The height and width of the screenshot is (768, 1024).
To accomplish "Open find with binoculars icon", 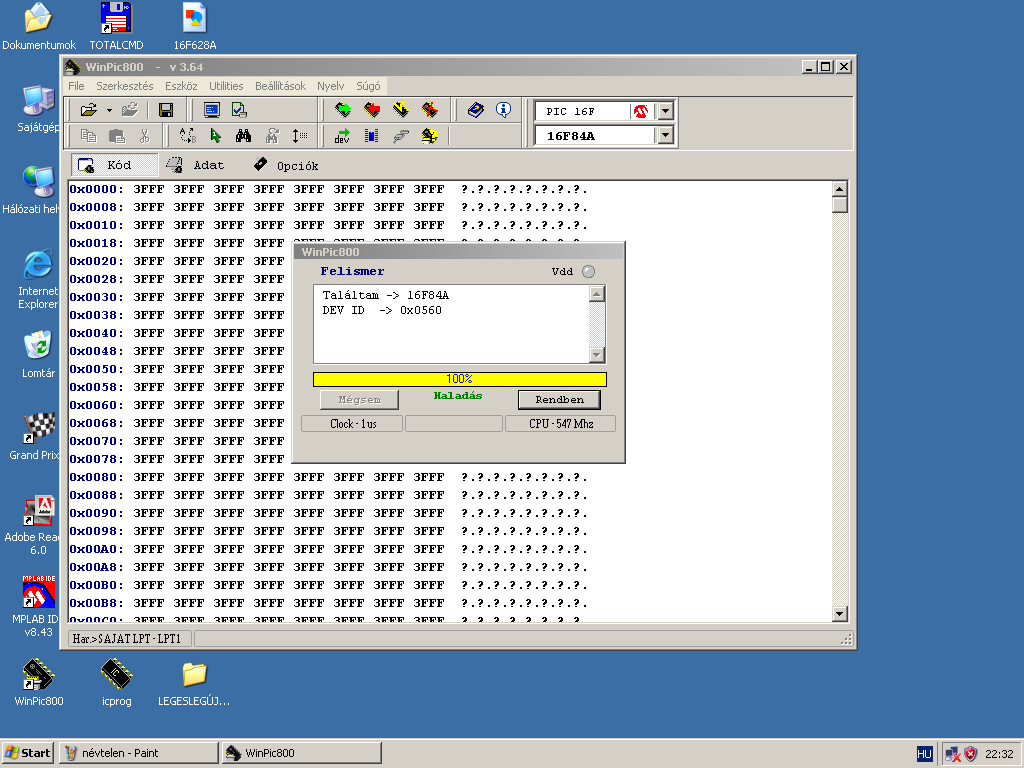I will (244, 136).
